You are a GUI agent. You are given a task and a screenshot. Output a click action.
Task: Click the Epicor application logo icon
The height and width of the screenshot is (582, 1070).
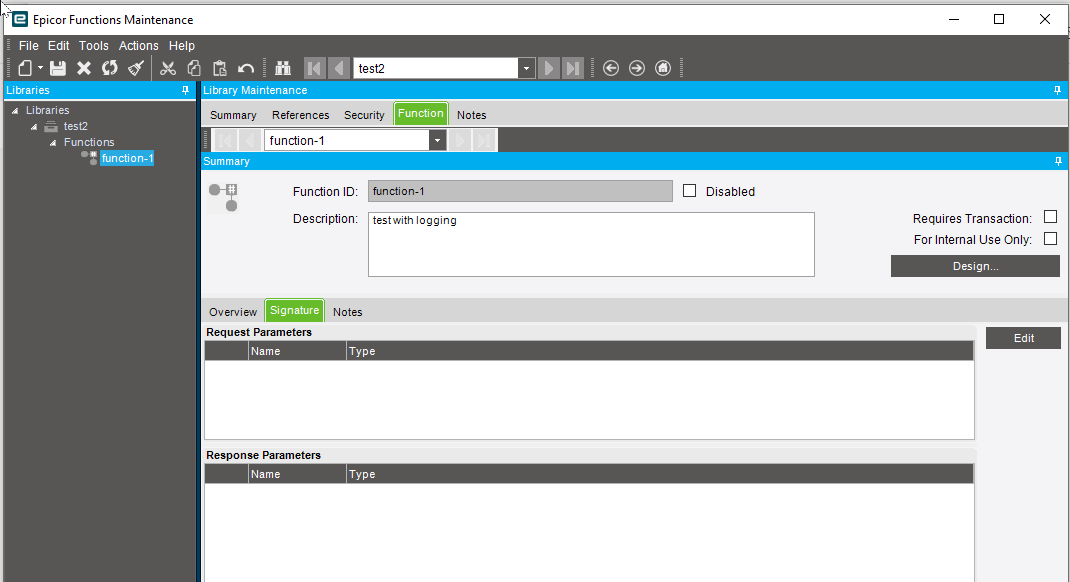coord(20,19)
